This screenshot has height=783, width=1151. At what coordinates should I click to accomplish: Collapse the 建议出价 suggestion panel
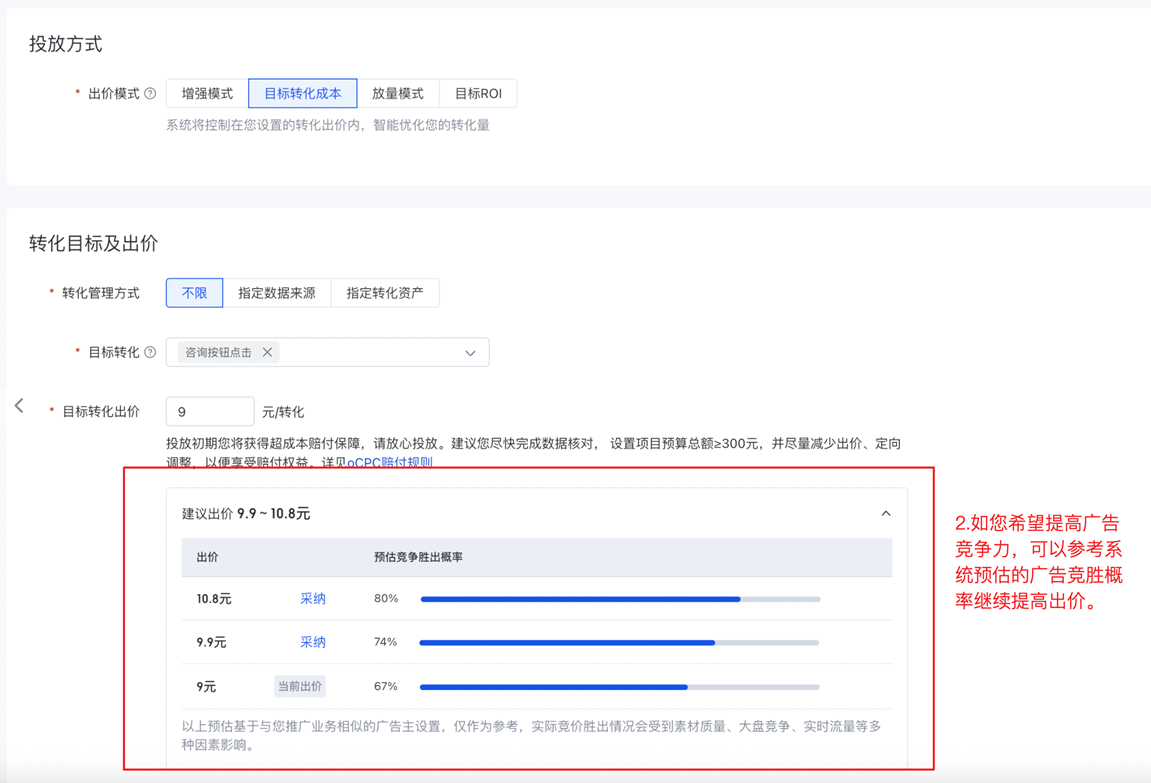click(x=885, y=514)
